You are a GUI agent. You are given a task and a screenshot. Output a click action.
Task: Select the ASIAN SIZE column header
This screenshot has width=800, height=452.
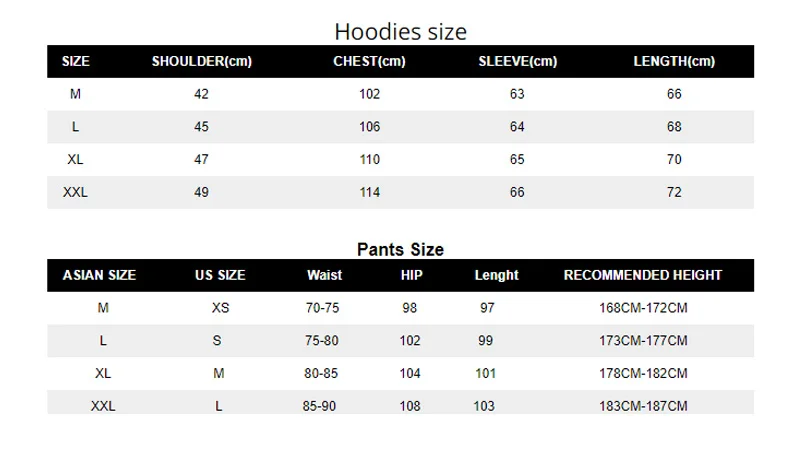(99, 275)
